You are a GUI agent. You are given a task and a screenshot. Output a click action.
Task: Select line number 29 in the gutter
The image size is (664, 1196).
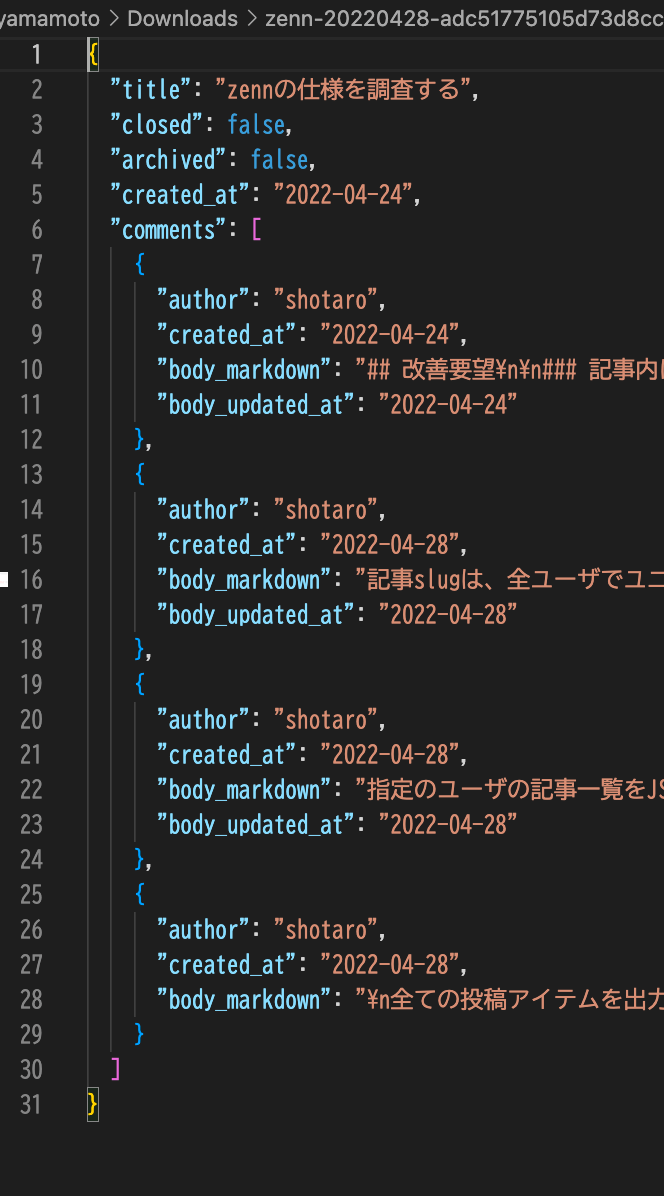click(x=31, y=1034)
